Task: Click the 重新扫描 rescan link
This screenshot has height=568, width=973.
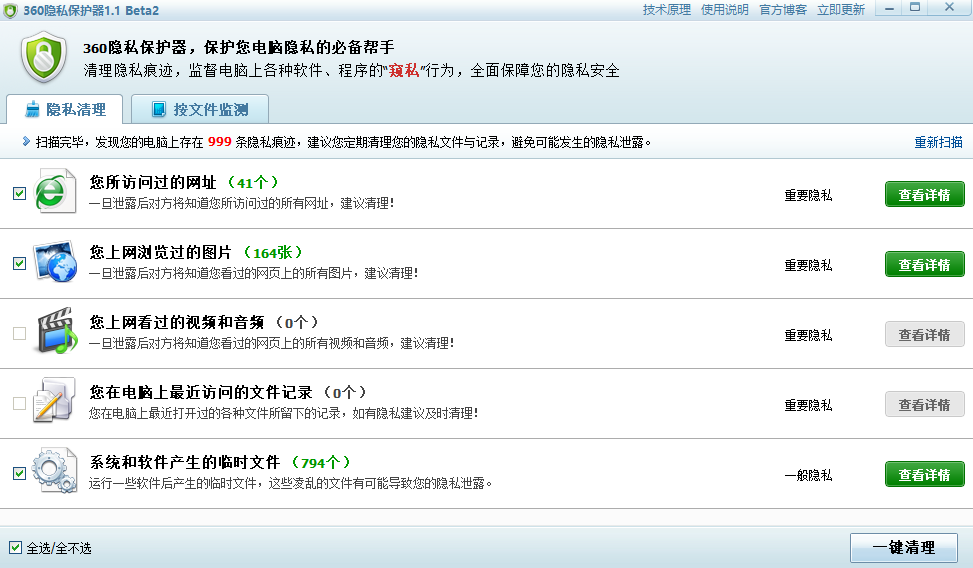Action: tap(938, 142)
